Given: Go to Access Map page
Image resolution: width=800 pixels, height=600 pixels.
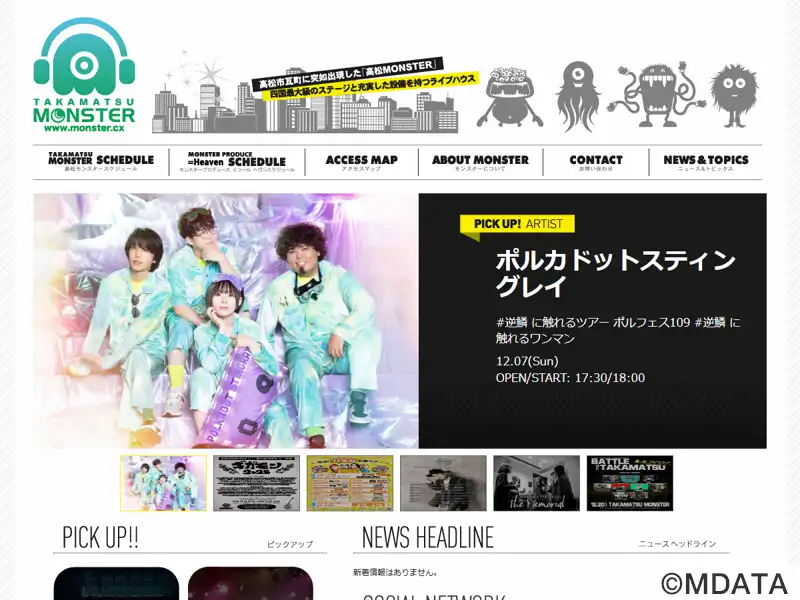Looking at the screenshot, I should [x=361, y=162].
